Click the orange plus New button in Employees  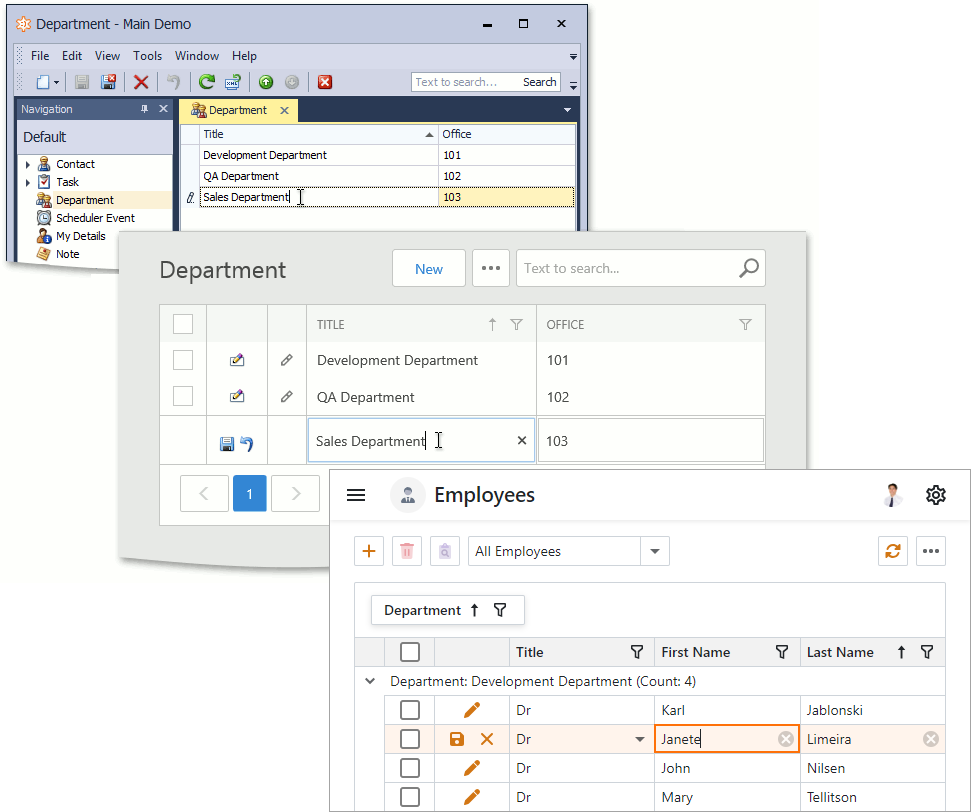click(x=369, y=551)
